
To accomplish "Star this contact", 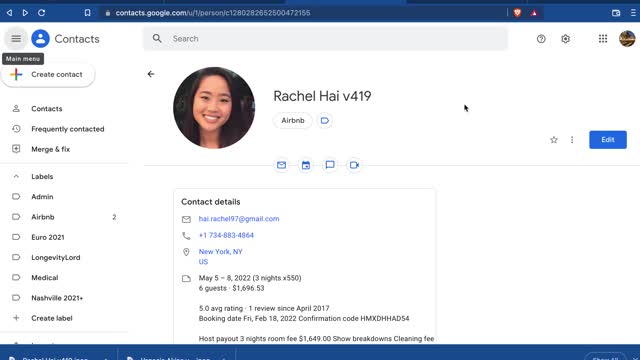I will coord(553,140).
